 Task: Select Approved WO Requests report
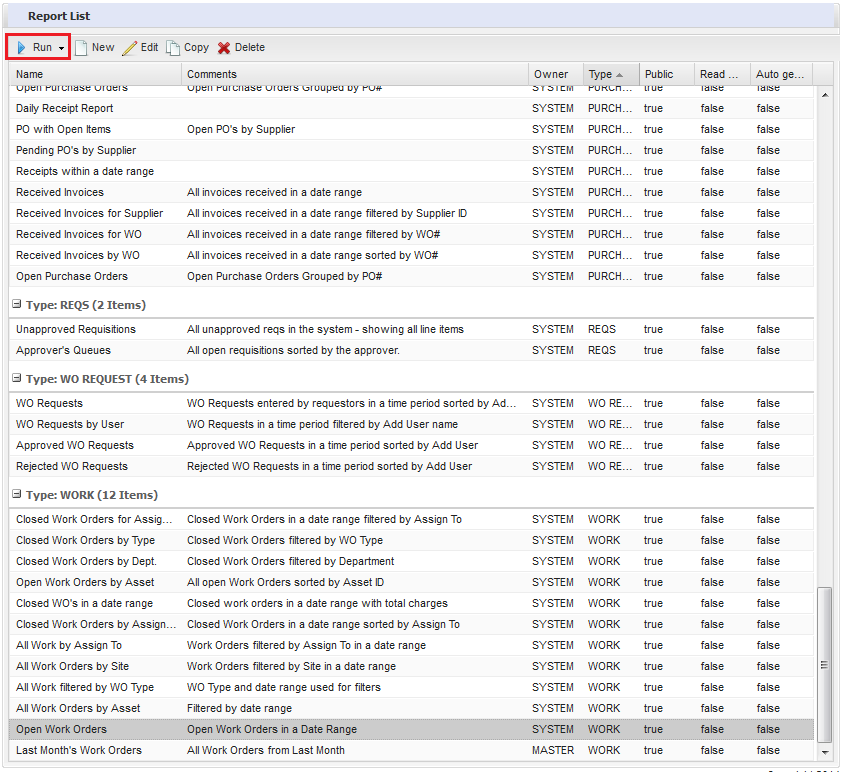[x=411, y=445]
